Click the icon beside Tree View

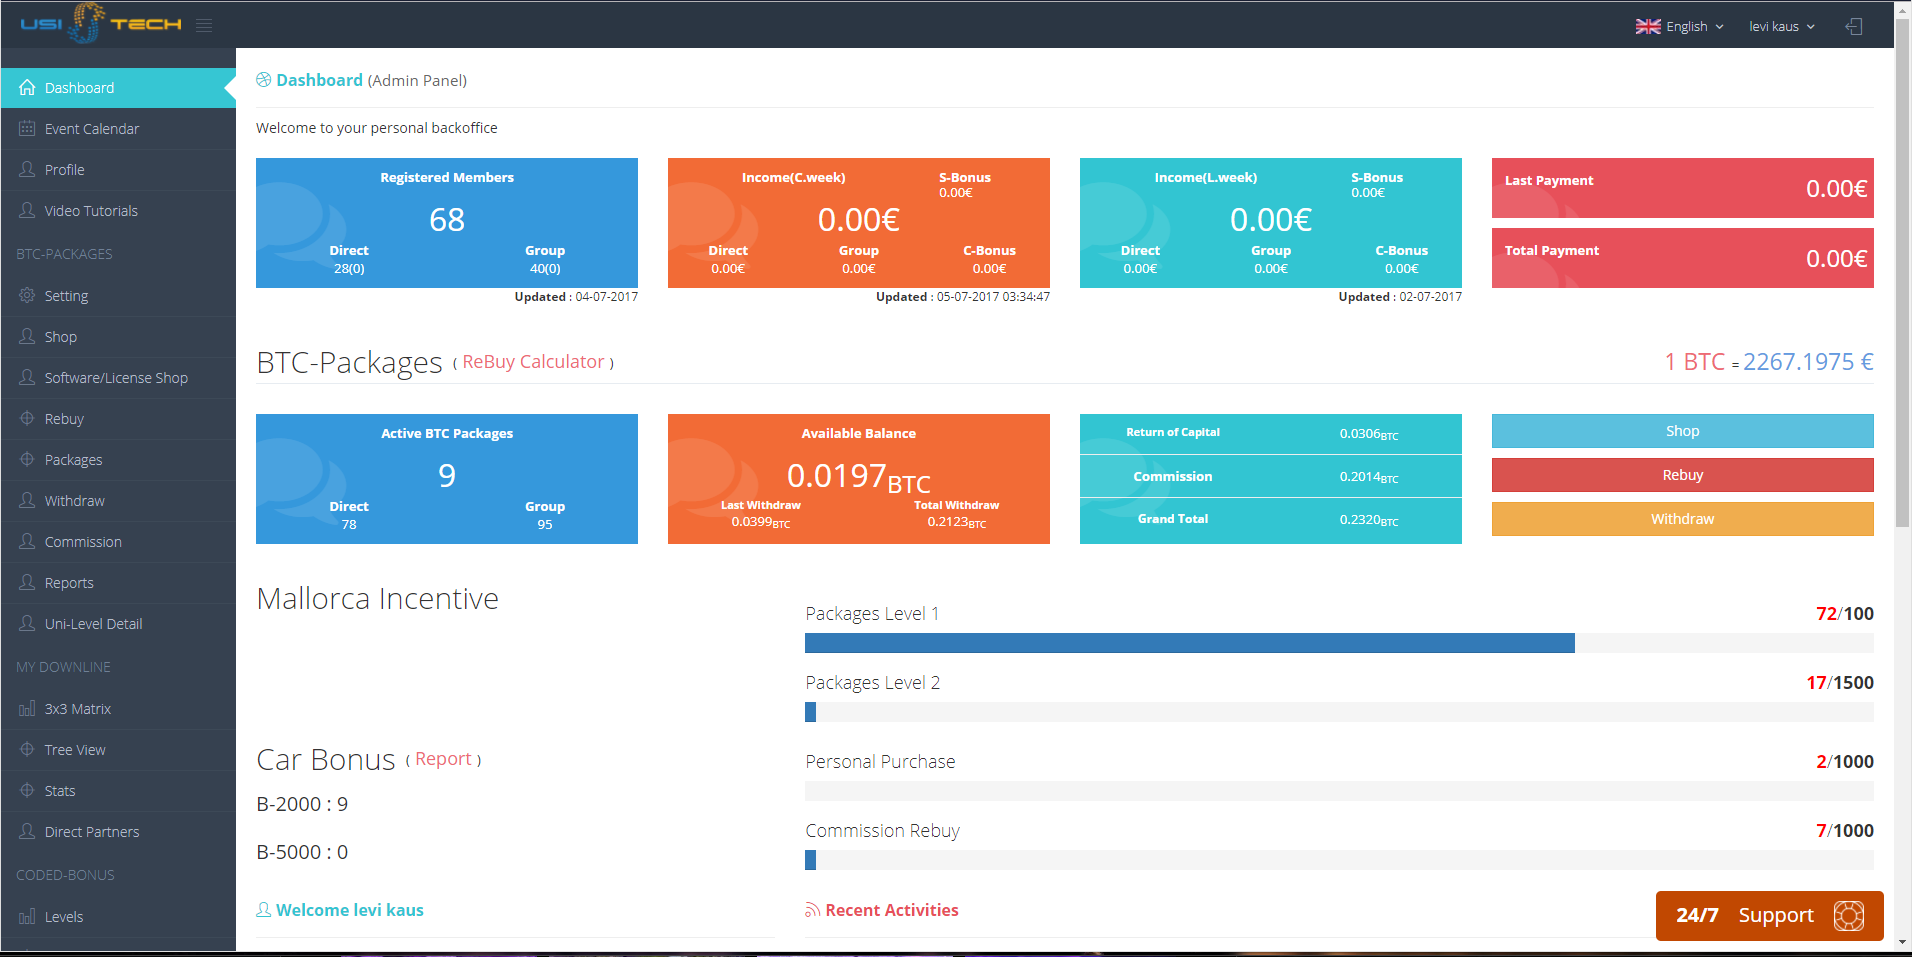(x=27, y=749)
